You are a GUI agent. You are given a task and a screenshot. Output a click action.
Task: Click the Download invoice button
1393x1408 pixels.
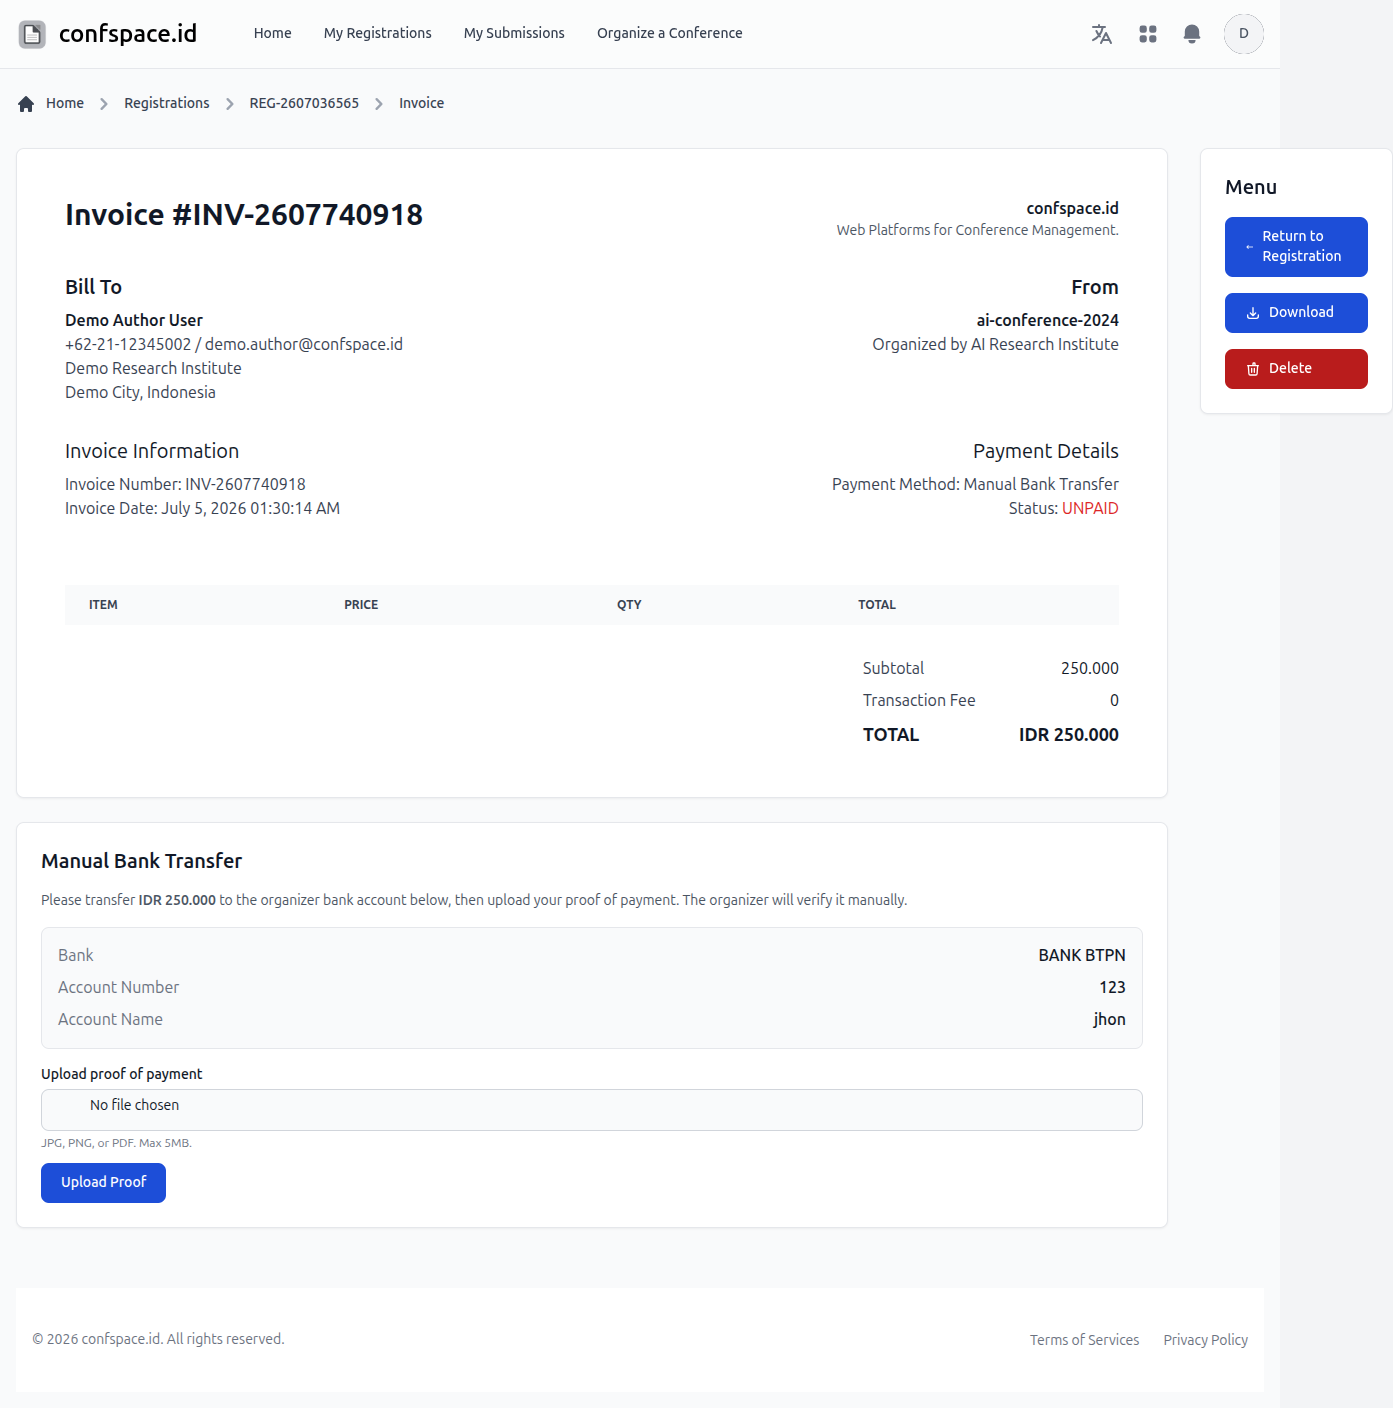(x=1296, y=313)
